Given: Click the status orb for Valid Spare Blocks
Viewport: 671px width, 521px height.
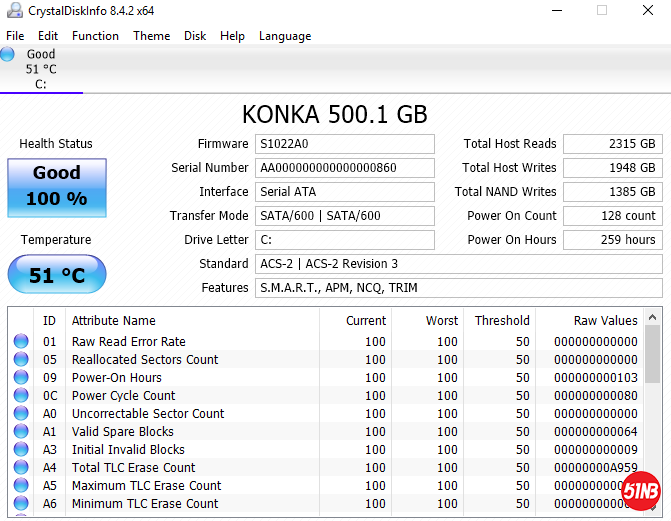Looking at the screenshot, I should (x=21, y=432).
